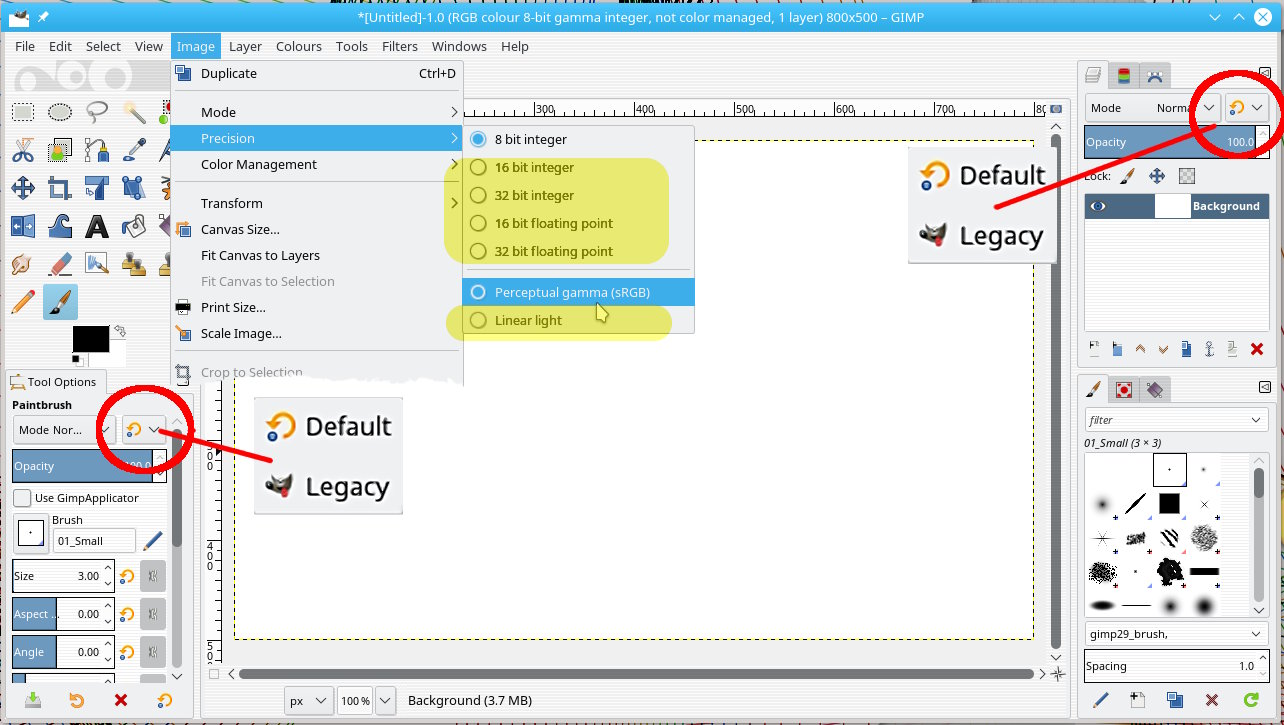Viewport: 1284px width, 725px height.
Task: Click the 01_Small brush name field
Action: (x=93, y=541)
